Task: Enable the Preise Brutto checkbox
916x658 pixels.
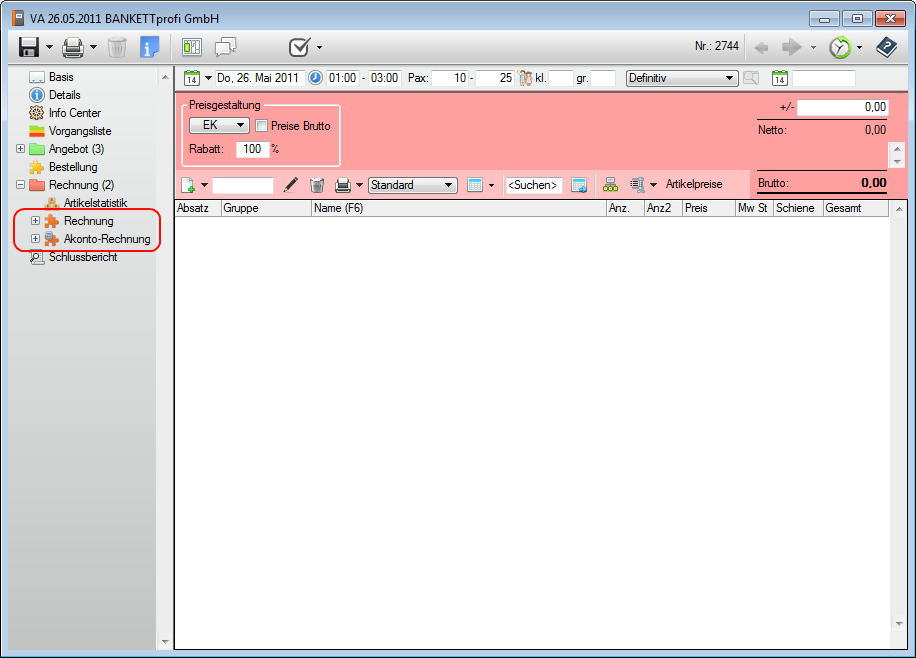Action: coord(262,126)
